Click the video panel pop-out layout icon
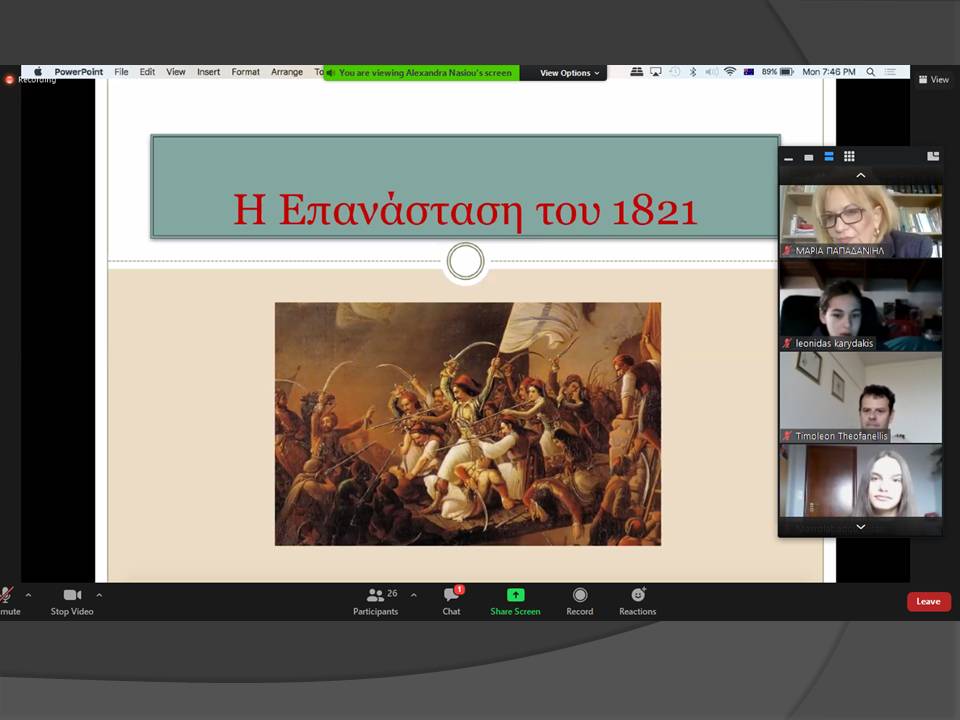 [x=933, y=157]
